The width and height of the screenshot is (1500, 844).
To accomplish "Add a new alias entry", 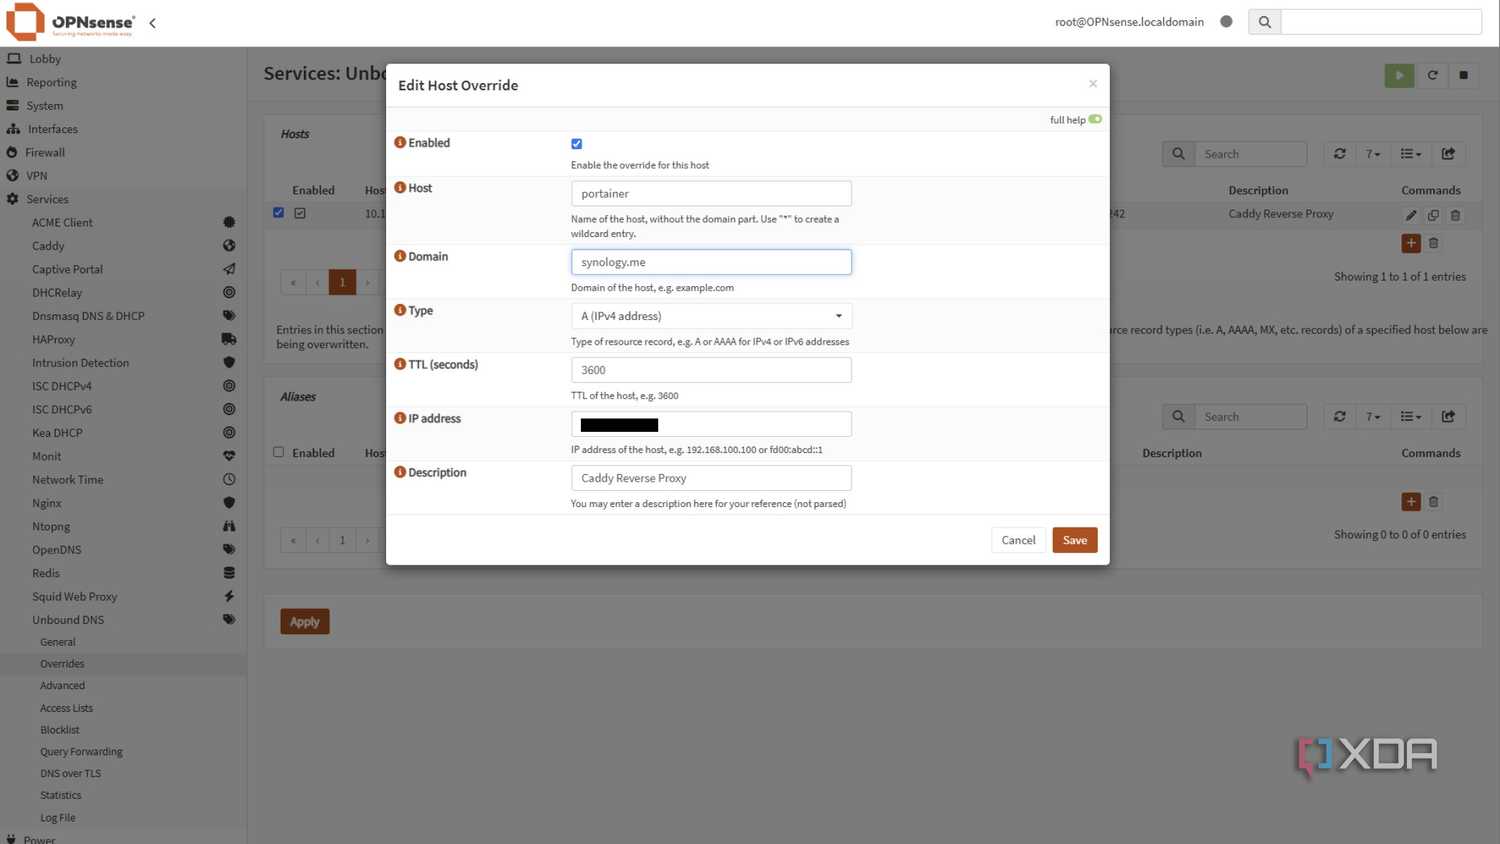I will click(1411, 501).
